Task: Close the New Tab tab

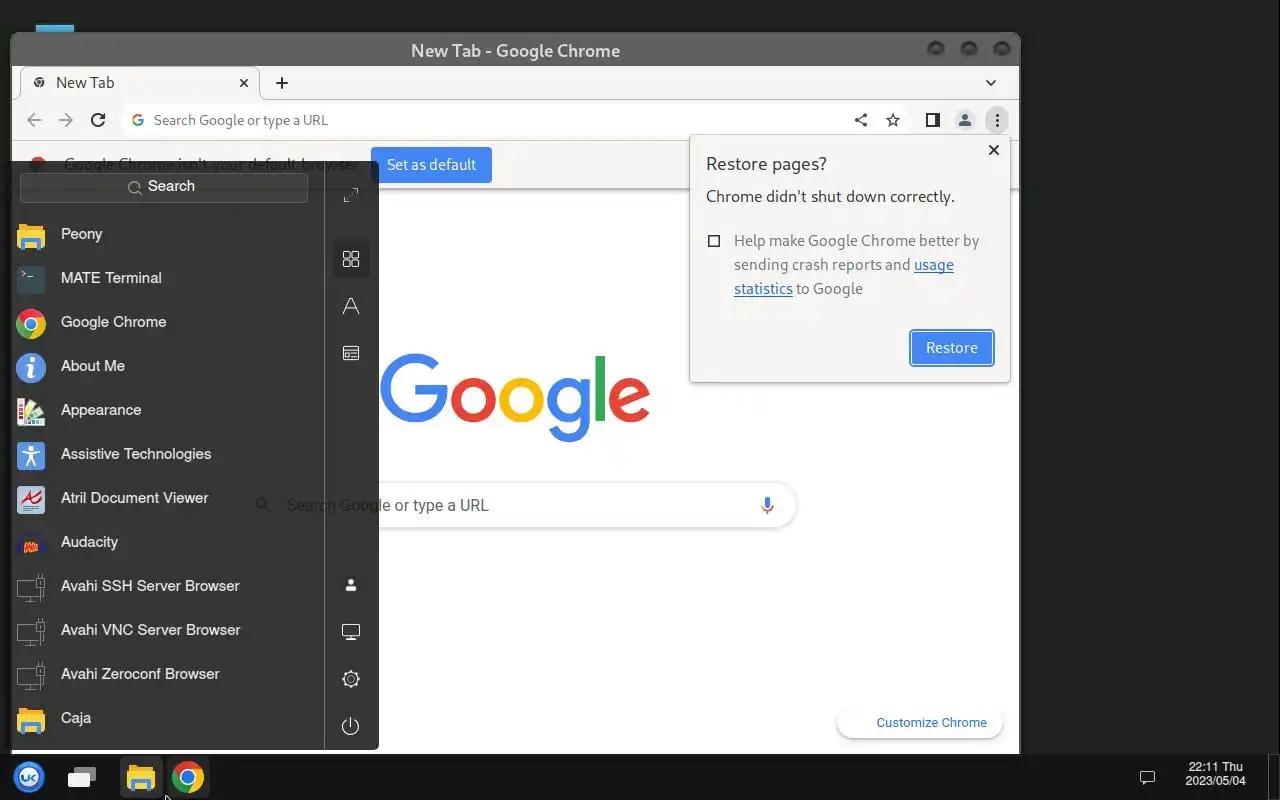Action: coord(244,83)
